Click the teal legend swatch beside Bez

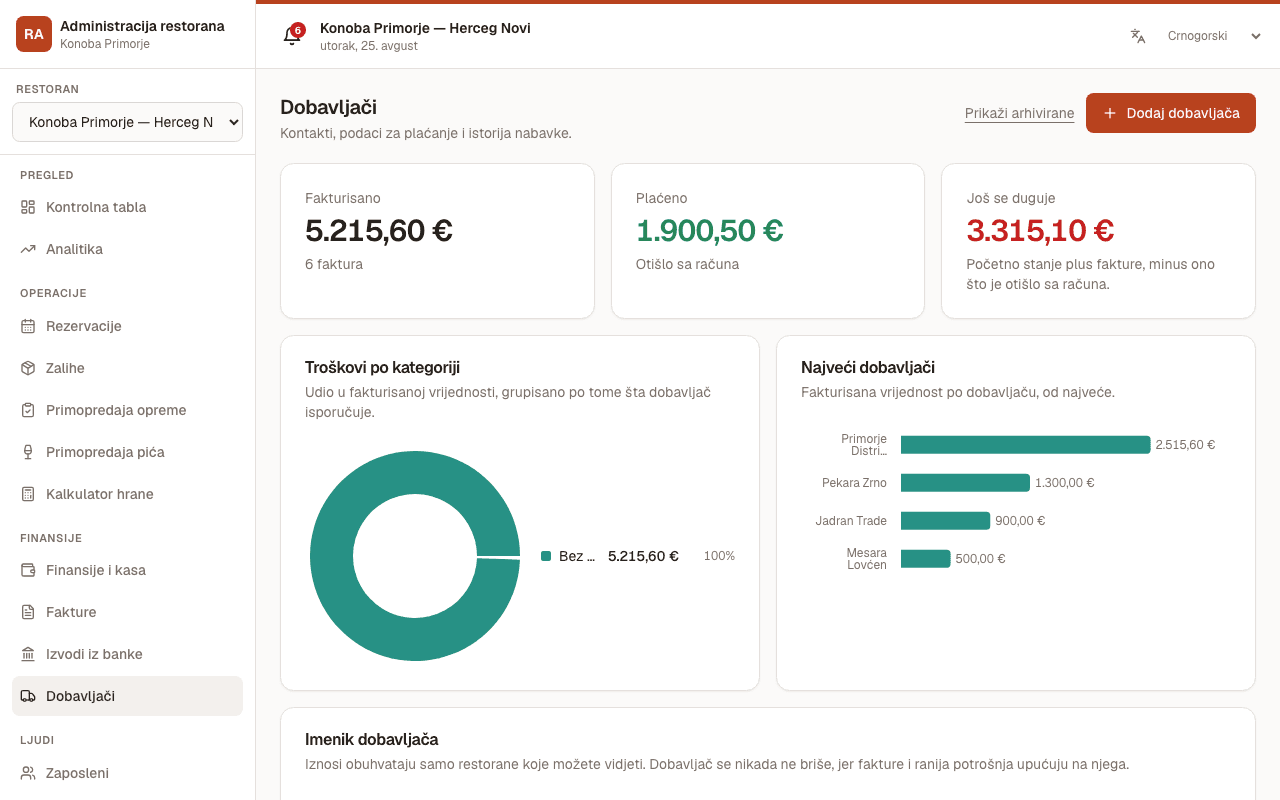[x=546, y=556]
